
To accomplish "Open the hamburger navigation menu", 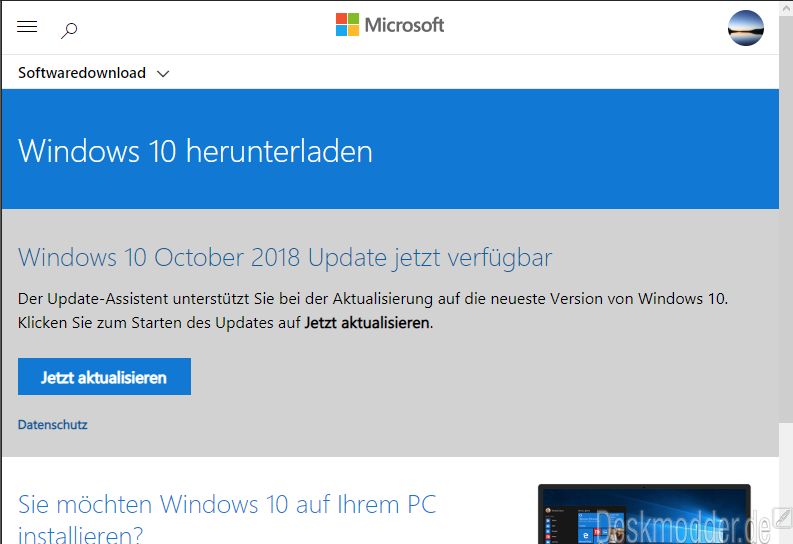I will 27,26.
